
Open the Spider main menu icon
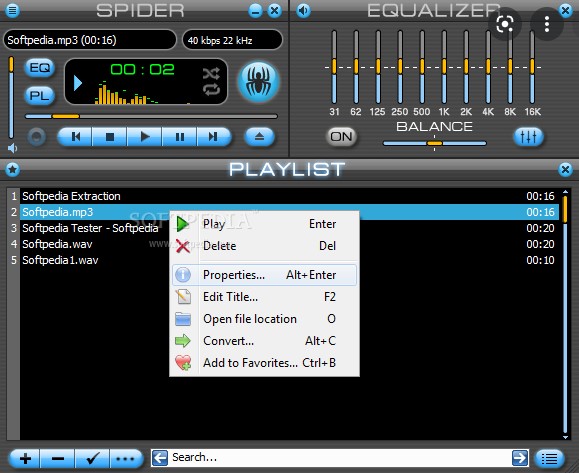point(12,10)
